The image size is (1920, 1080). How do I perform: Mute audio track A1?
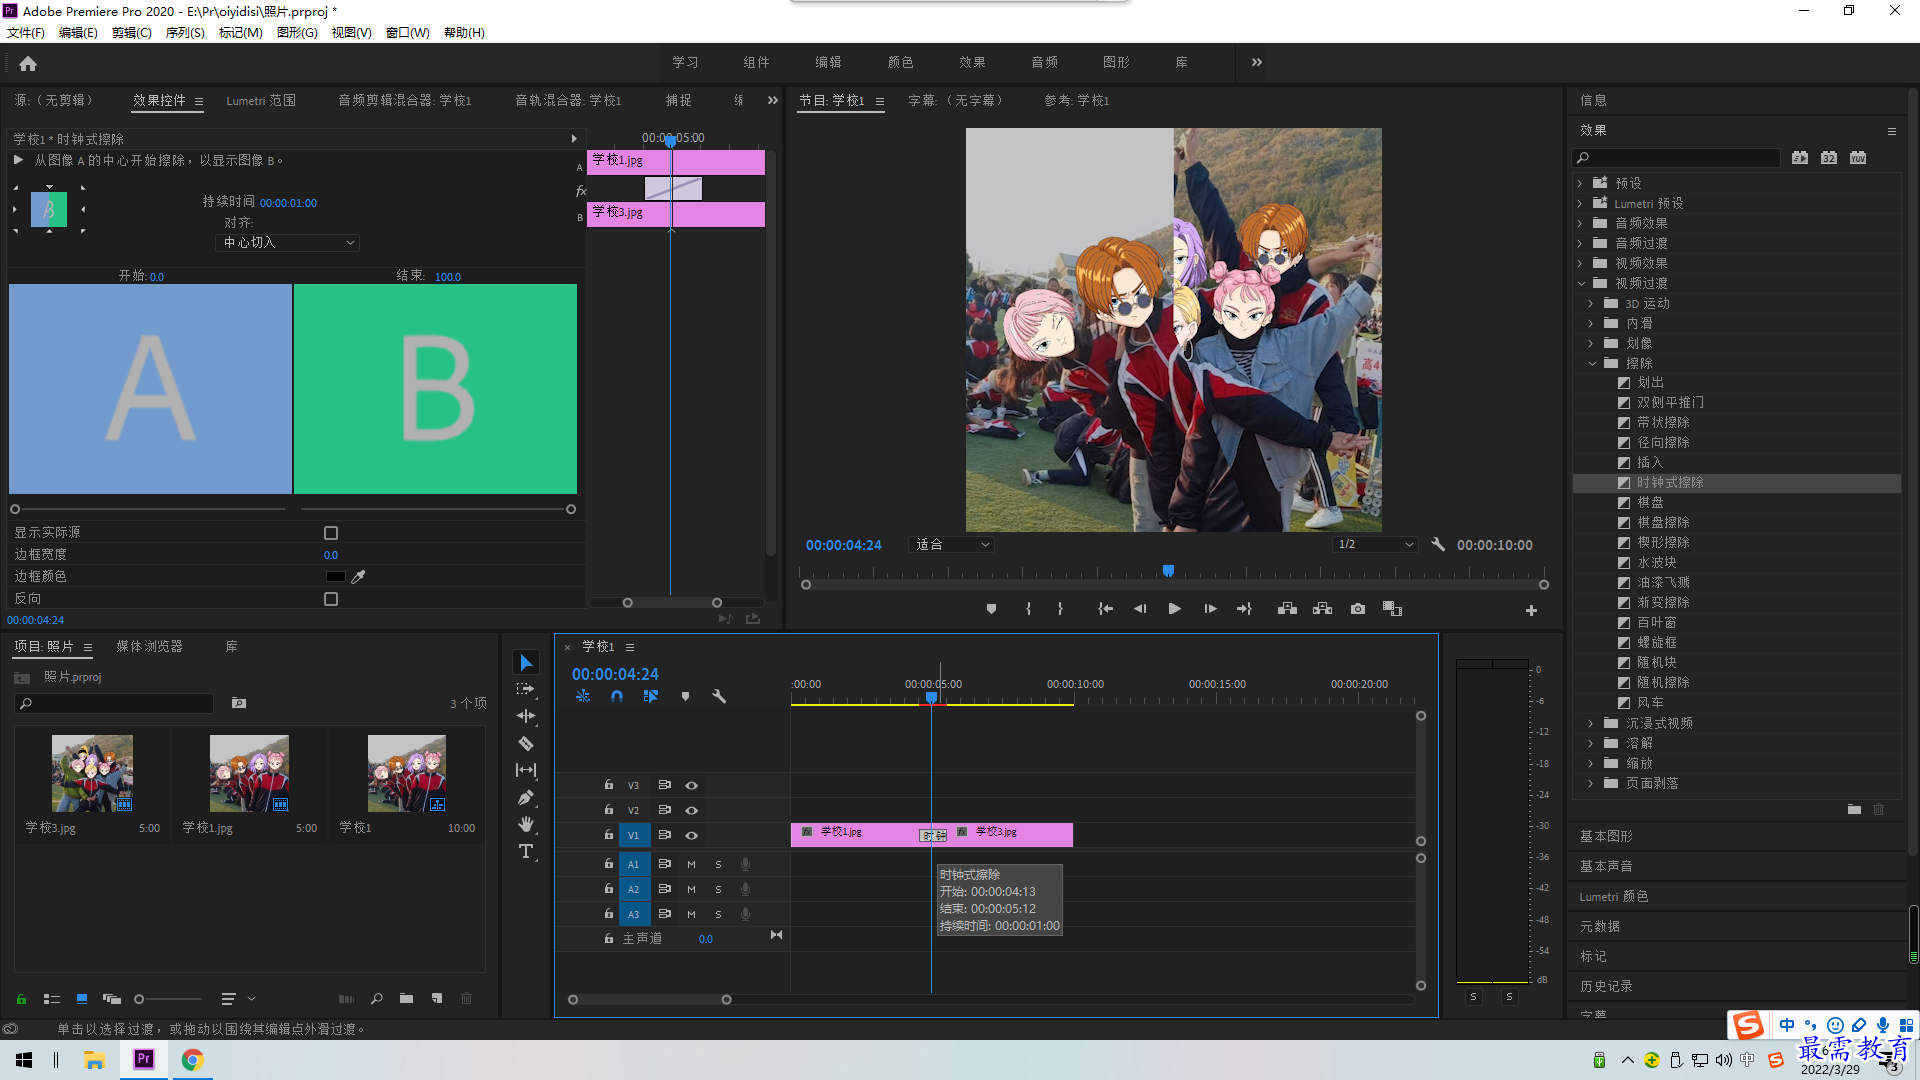[x=691, y=865]
